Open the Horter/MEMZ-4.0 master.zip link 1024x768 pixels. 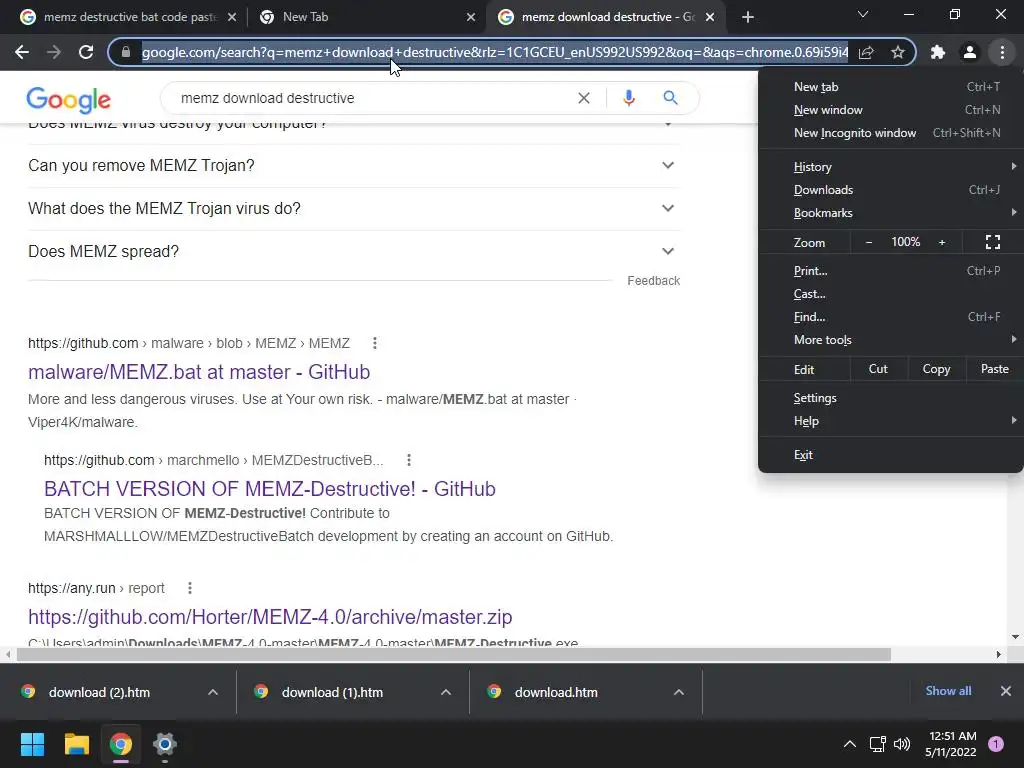(270, 616)
